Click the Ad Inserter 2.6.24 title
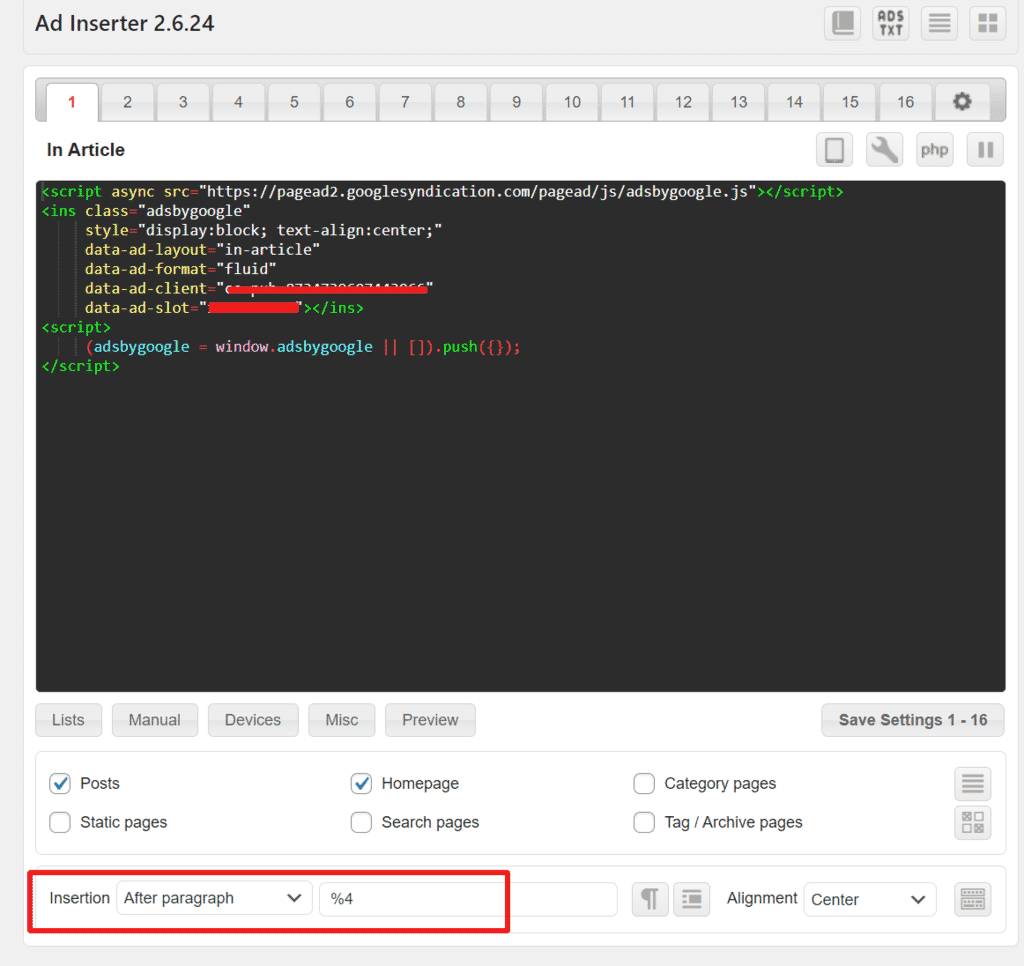The image size is (1024, 966). (x=124, y=24)
